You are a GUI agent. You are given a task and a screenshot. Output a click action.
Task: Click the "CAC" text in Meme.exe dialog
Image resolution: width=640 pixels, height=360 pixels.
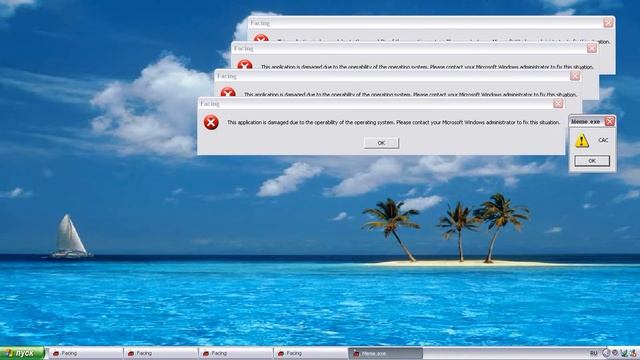point(603,140)
